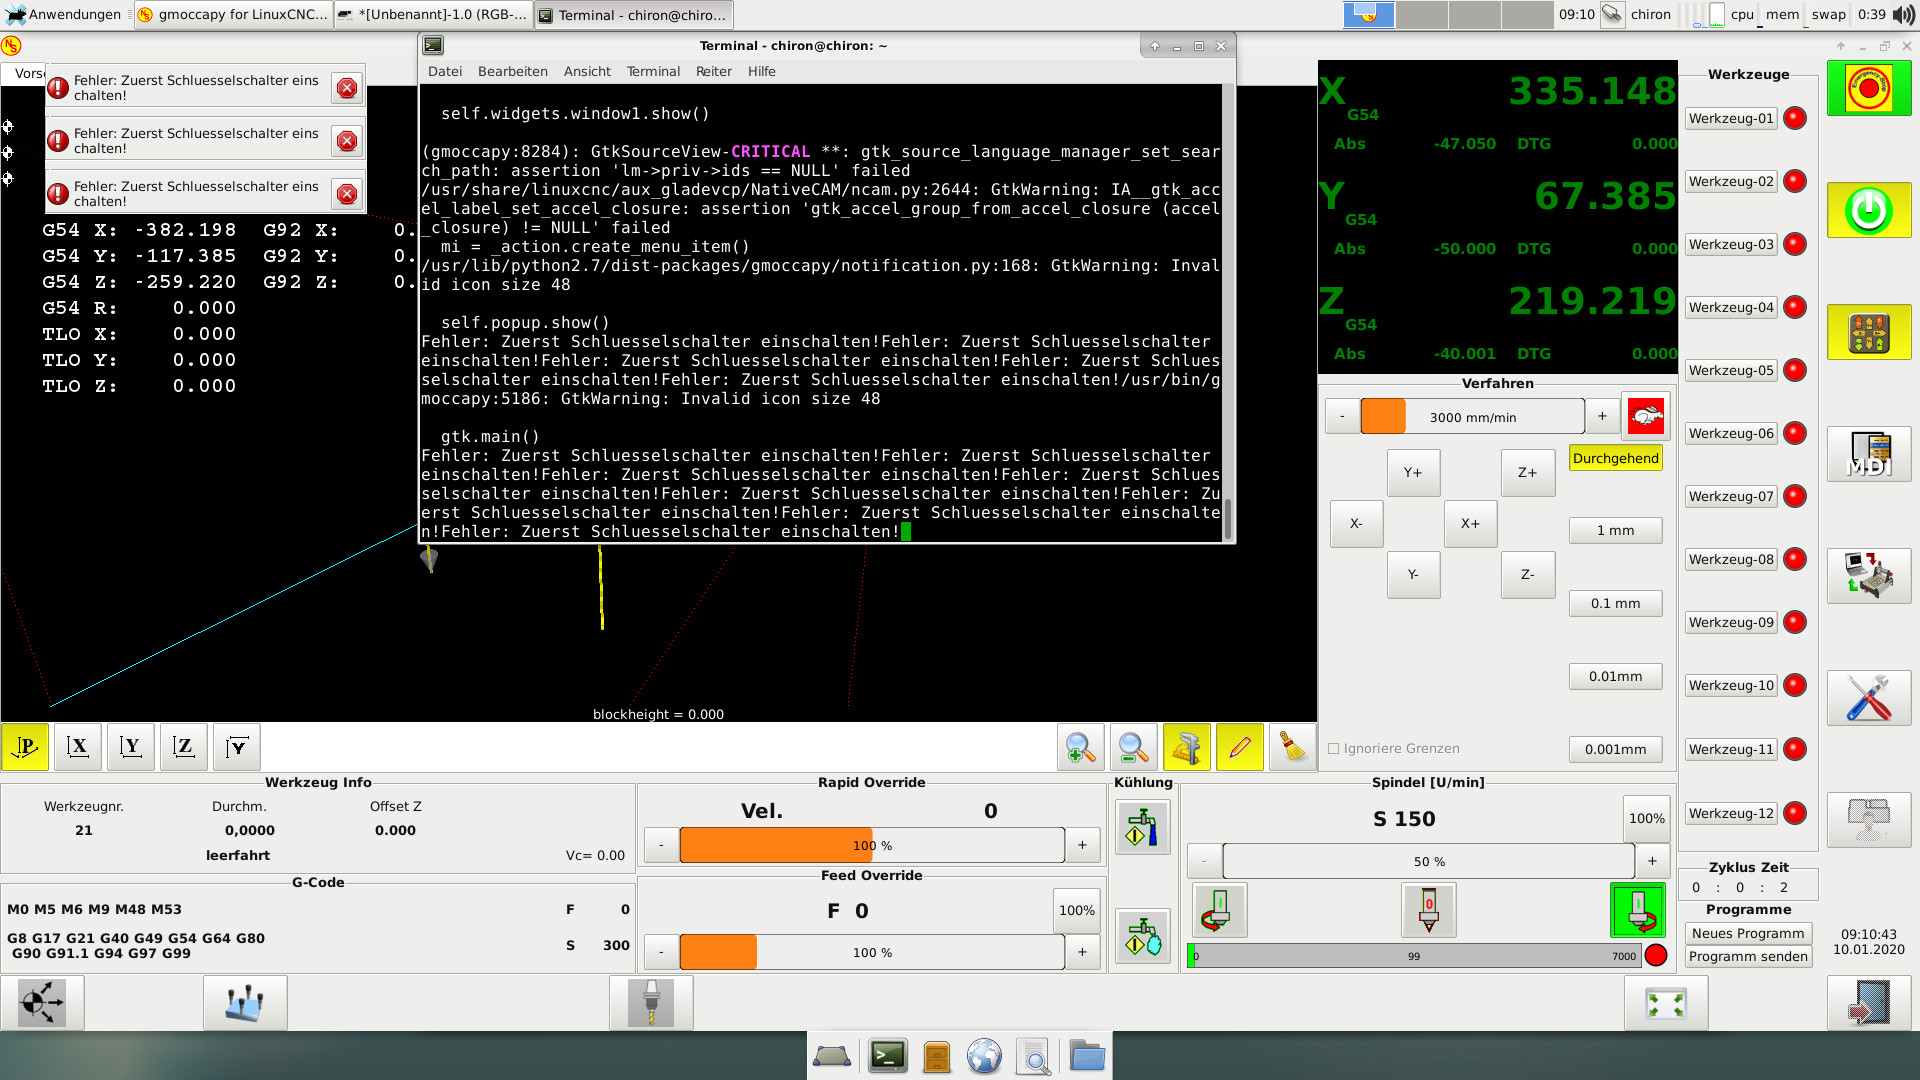
Task: Click Neues Programm button
Action: (1748, 934)
